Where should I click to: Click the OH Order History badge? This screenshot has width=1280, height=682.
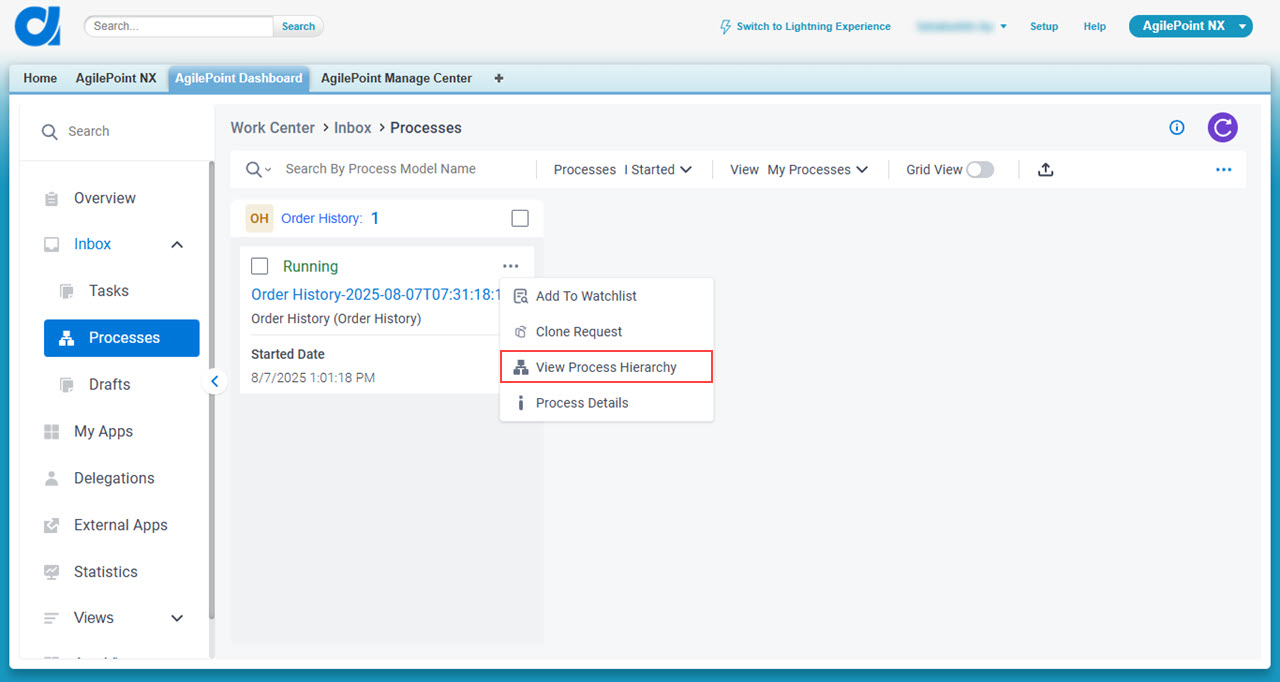point(259,218)
